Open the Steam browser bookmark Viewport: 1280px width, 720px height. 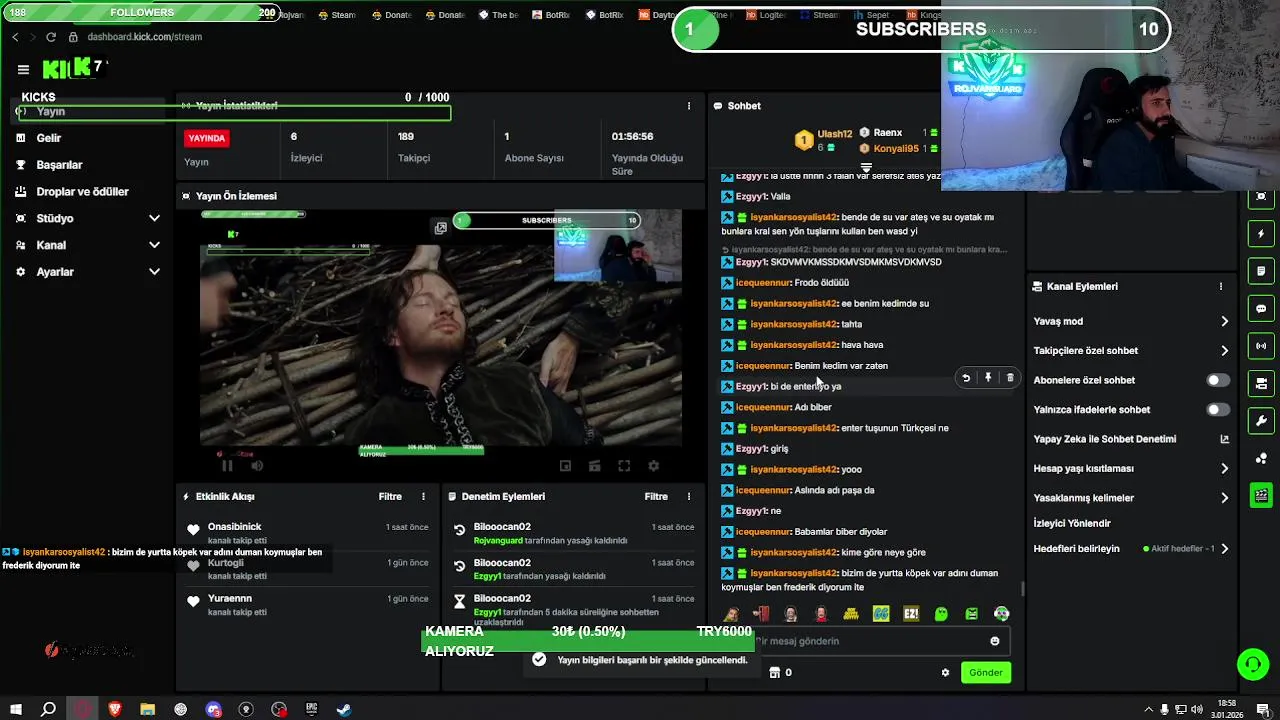point(336,15)
